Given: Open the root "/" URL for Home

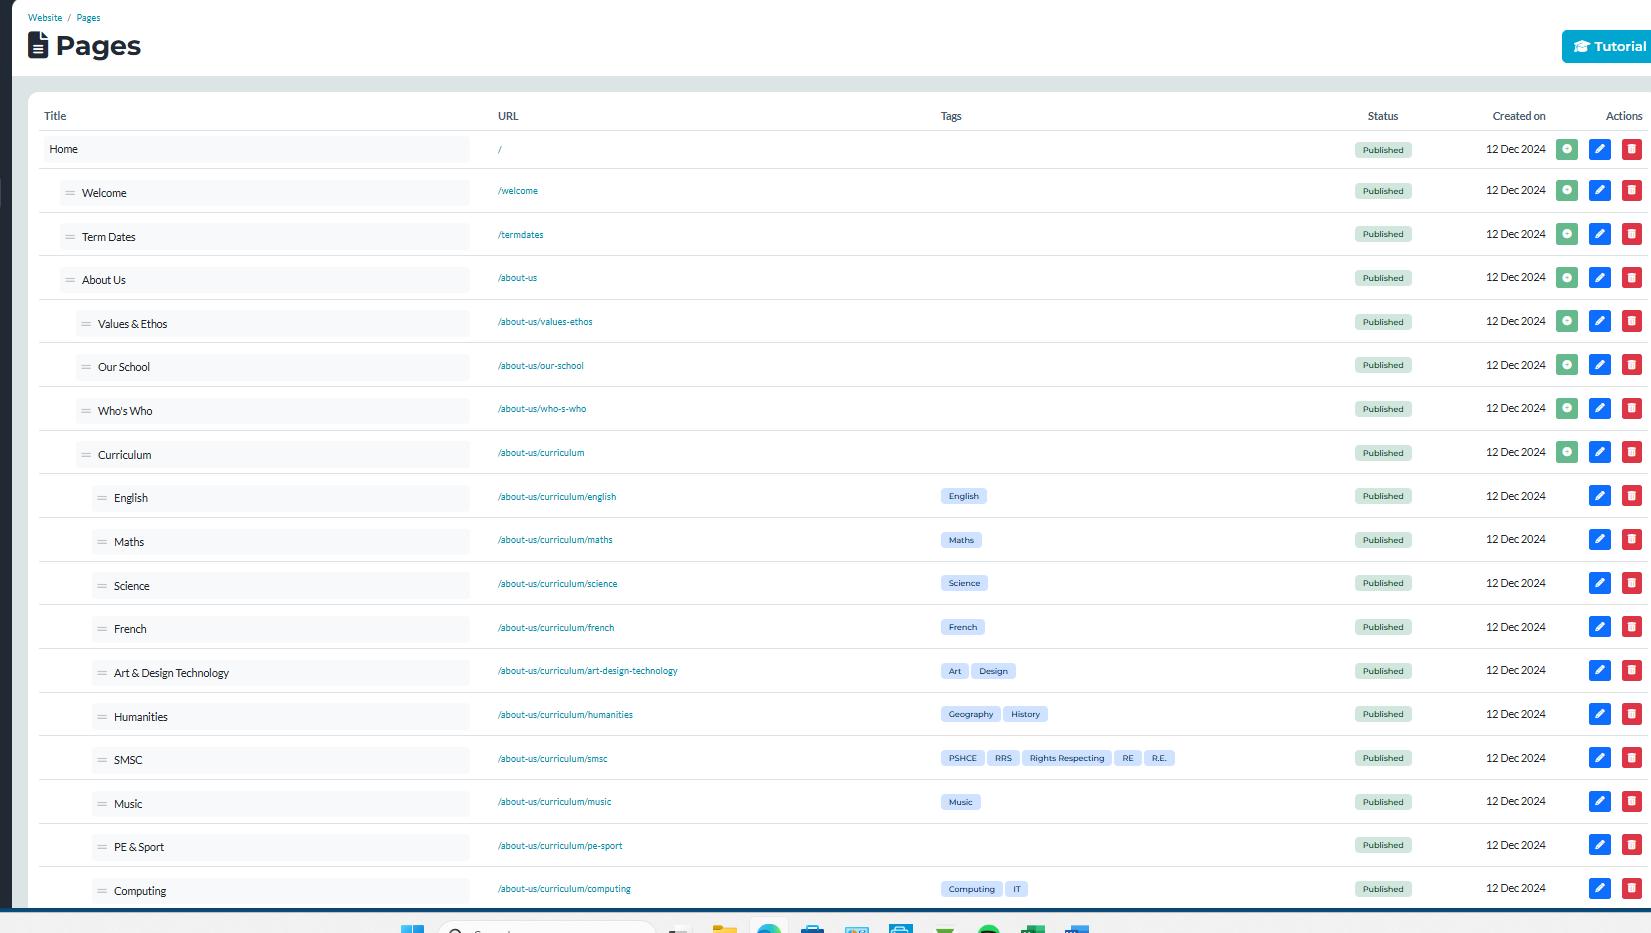Looking at the screenshot, I should 500,150.
